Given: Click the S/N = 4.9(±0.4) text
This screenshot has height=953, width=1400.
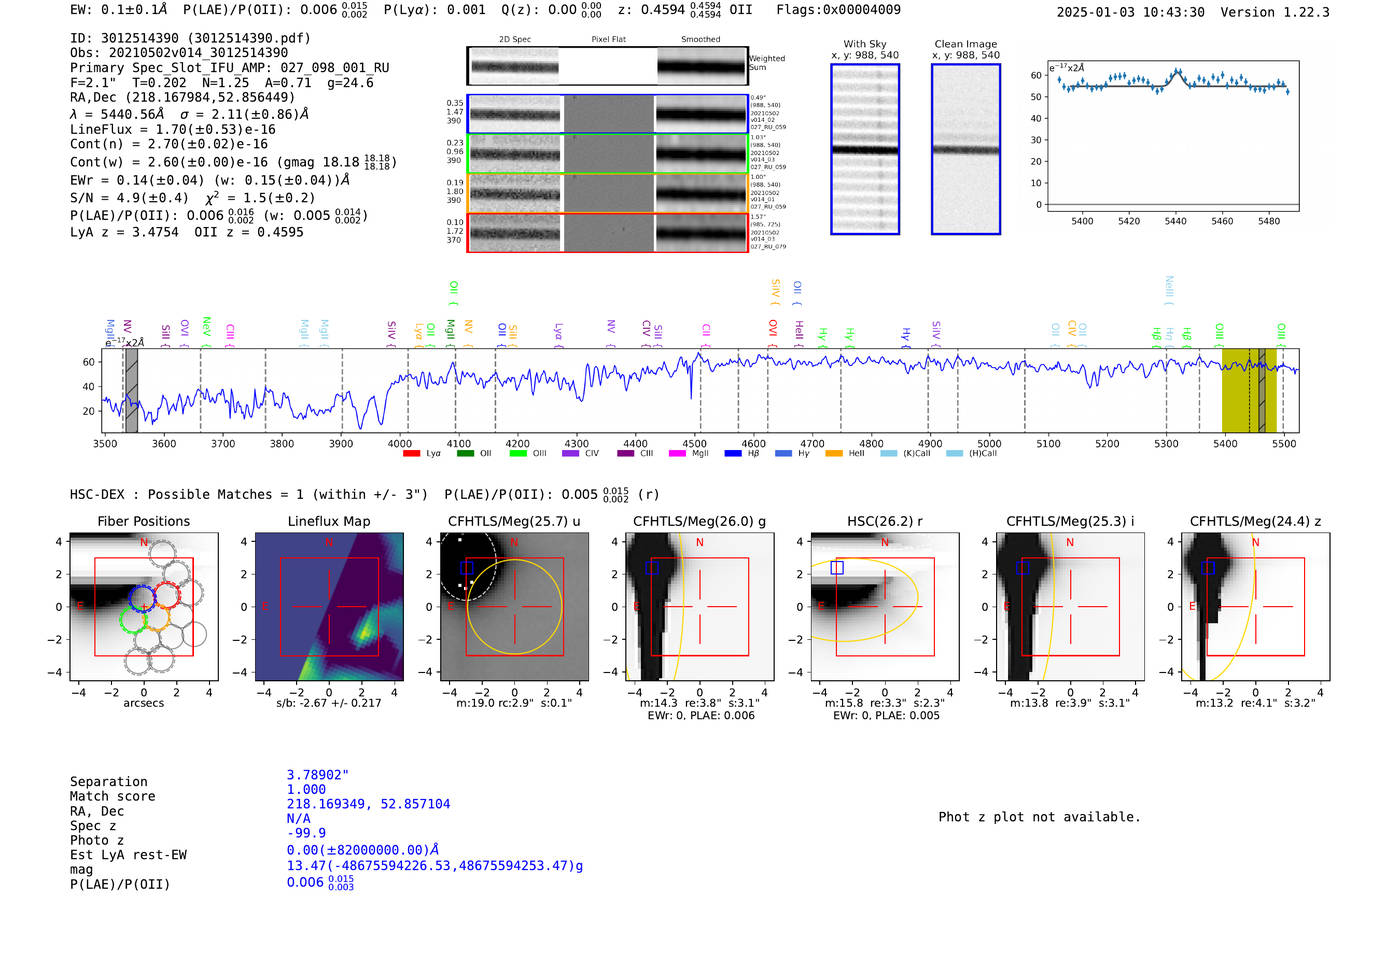Looking at the screenshot, I should [129, 198].
